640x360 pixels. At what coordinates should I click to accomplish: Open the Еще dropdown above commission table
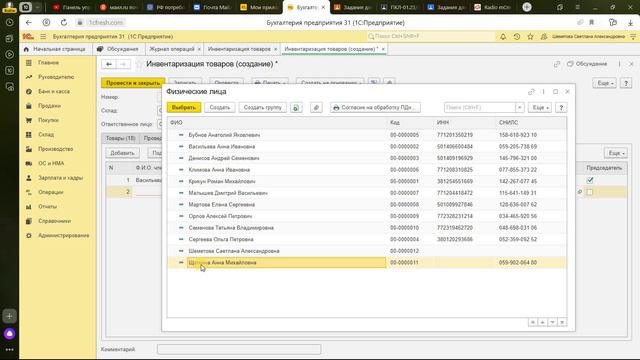pyautogui.click(x=616, y=153)
